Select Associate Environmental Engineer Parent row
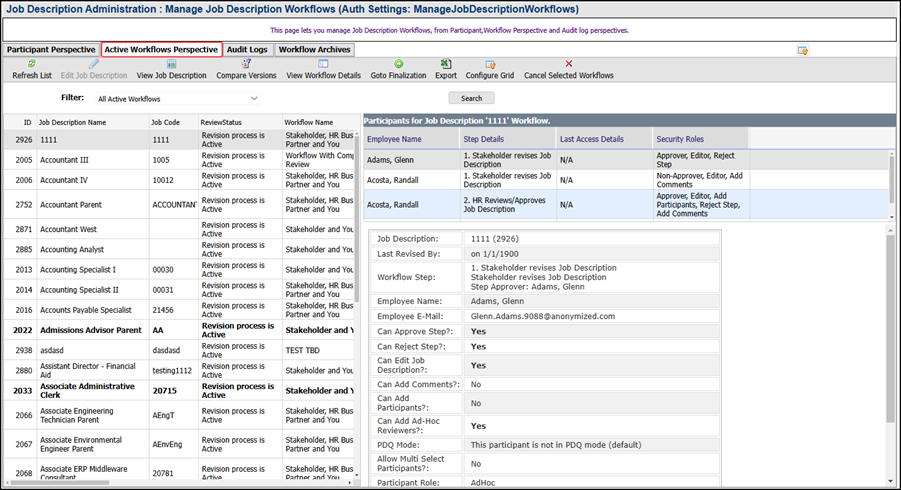The width and height of the screenshot is (901, 490). pyautogui.click(x=179, y=444)
